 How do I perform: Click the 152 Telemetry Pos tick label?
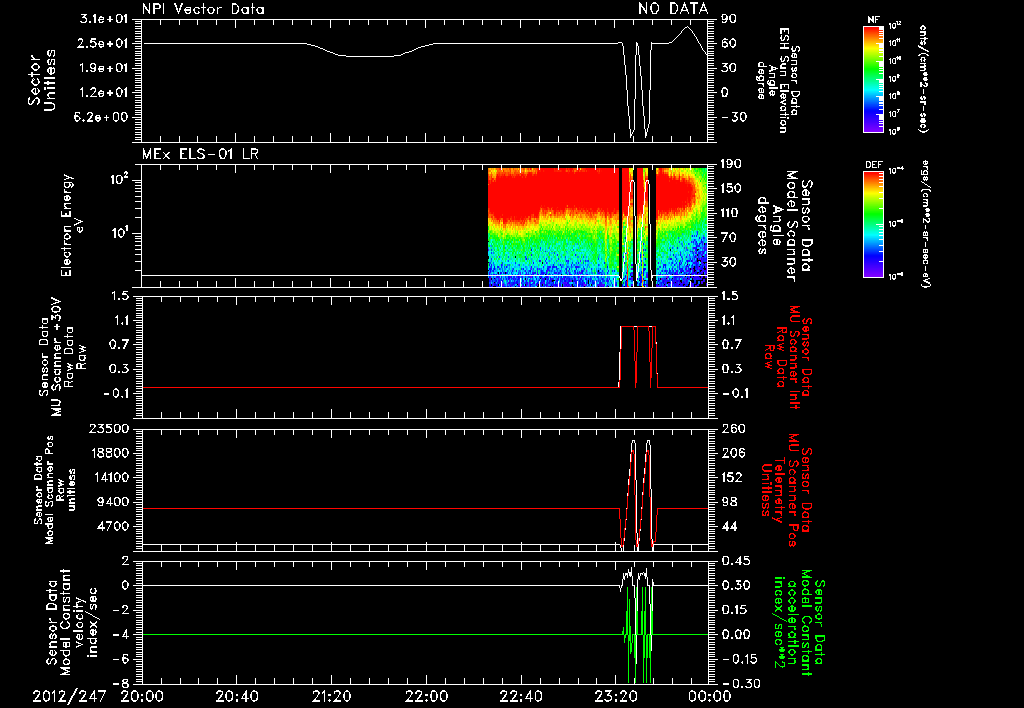pyautogui.click(x=731, y=477)
